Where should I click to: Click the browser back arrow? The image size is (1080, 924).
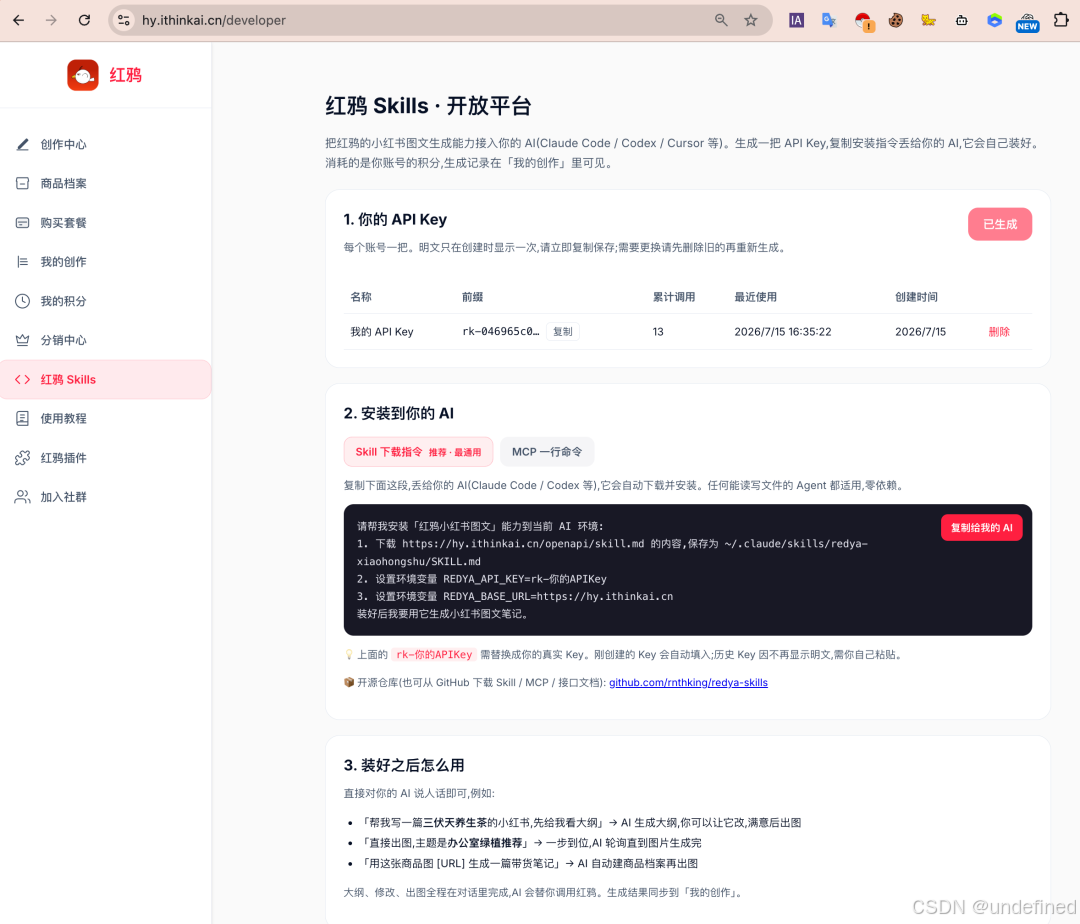[x=19, y=20]
